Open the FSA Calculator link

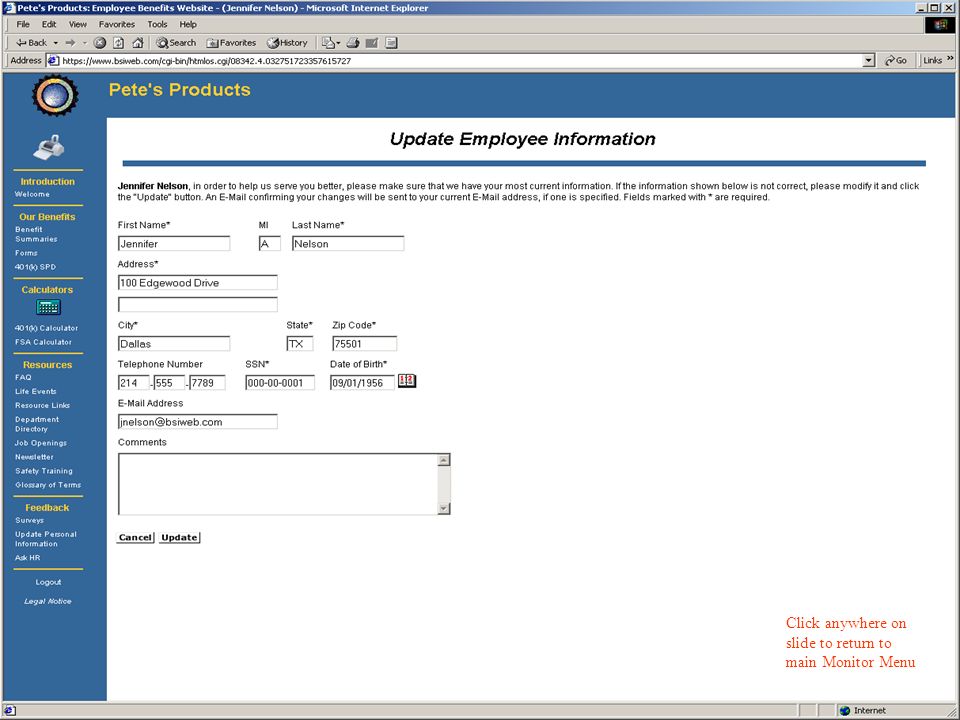tap(43, 342)
